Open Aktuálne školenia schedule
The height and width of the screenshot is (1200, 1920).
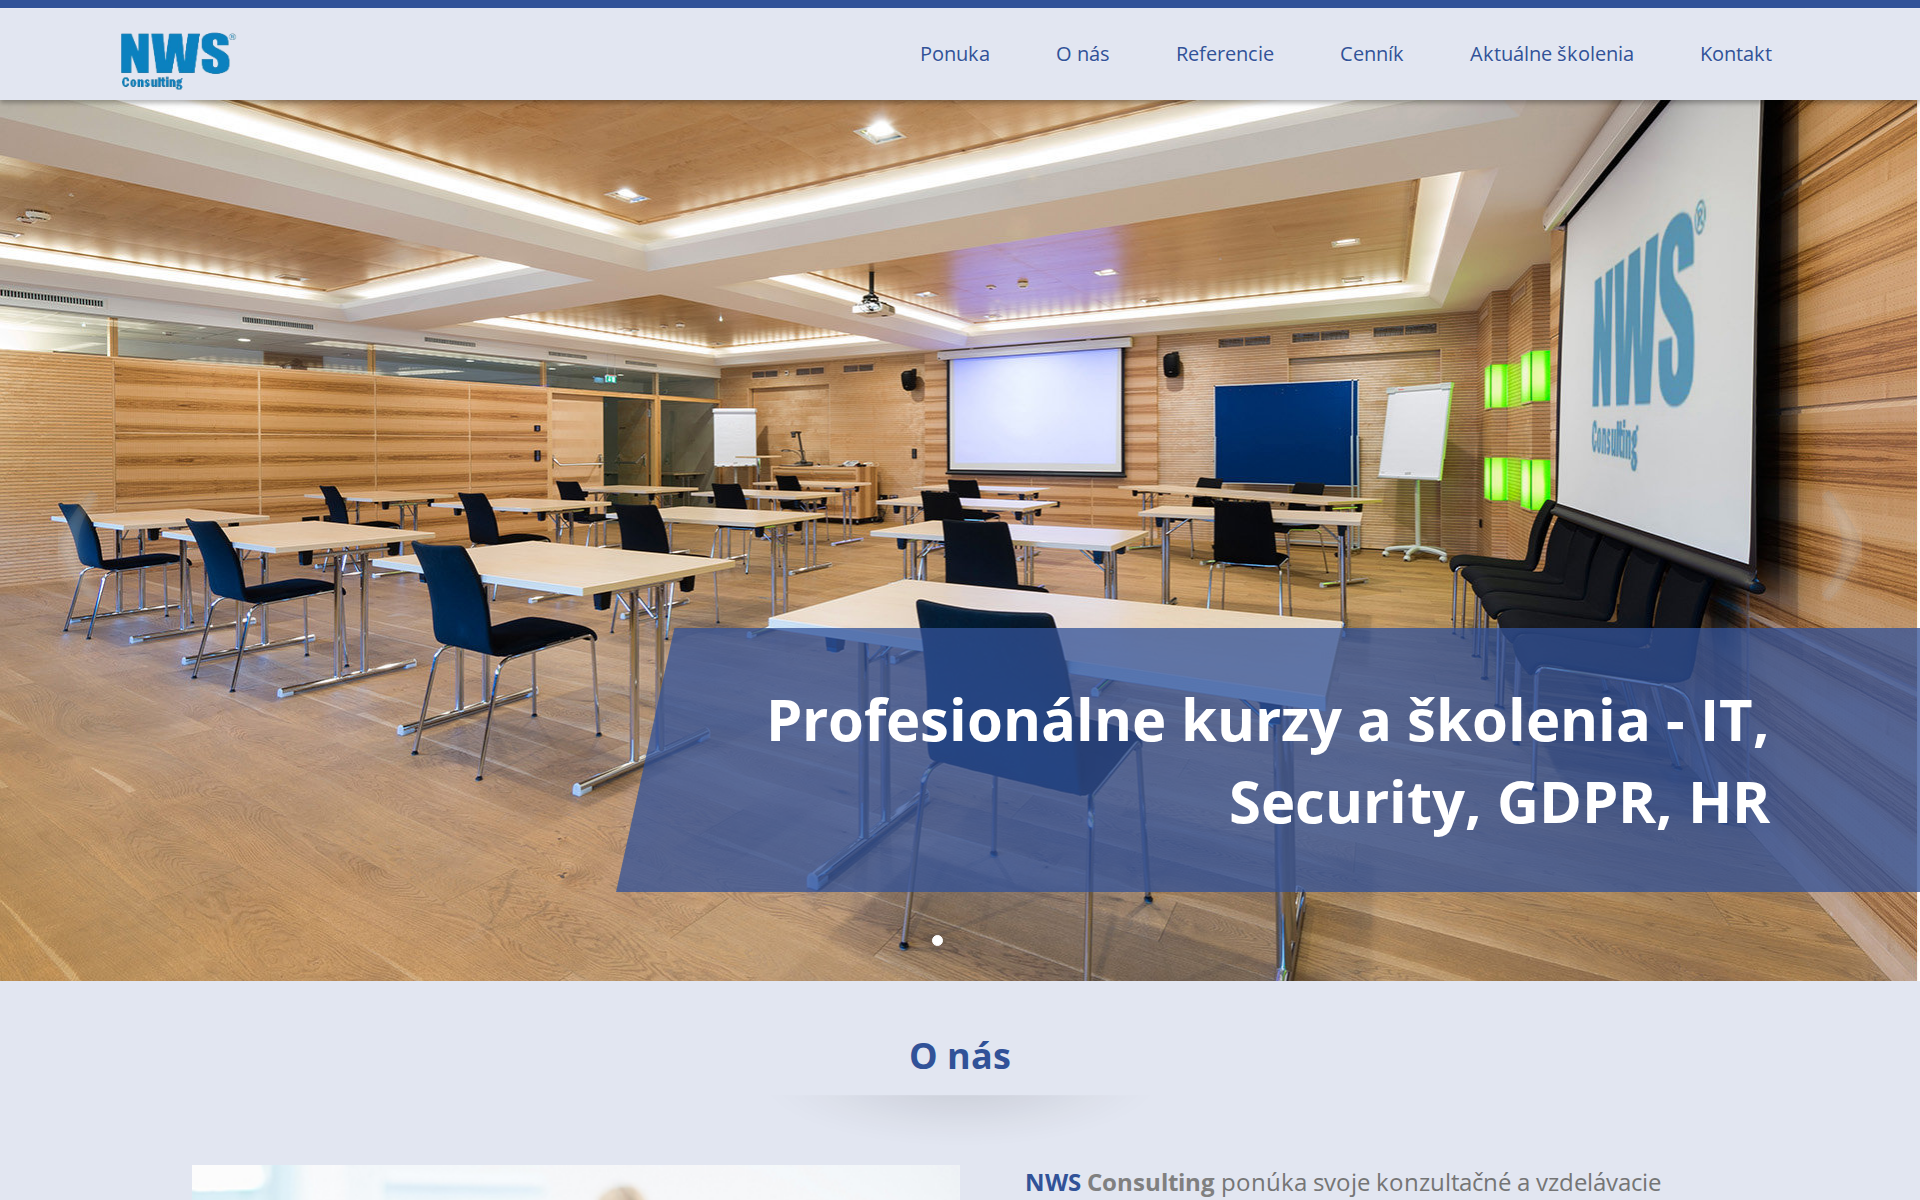click(1551, 54)
